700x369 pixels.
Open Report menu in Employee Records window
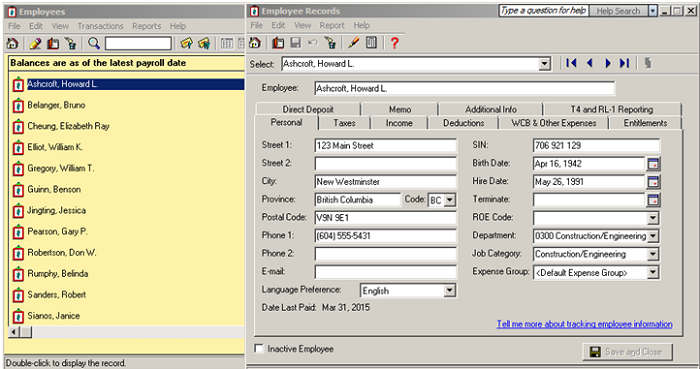coord(332,25)
